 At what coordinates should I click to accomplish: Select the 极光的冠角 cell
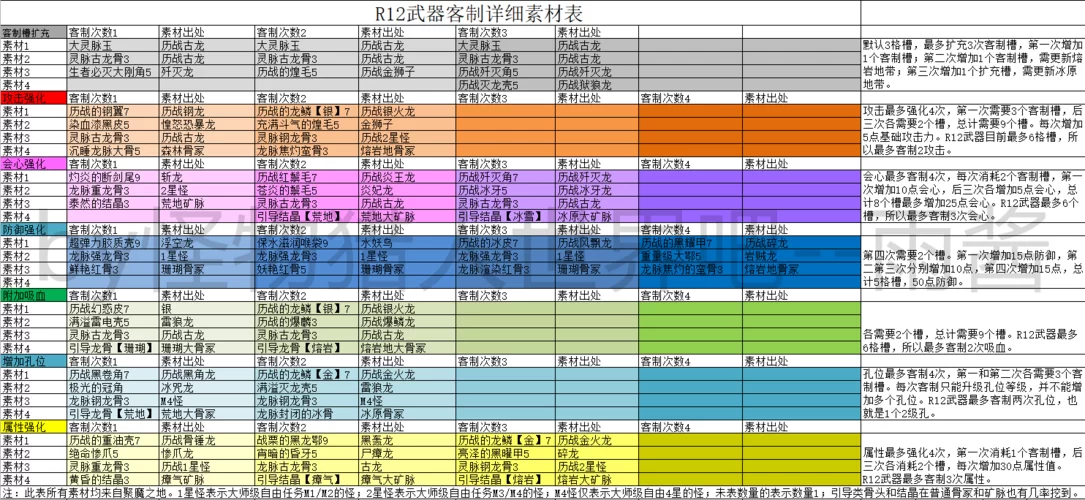pos(113,387)
